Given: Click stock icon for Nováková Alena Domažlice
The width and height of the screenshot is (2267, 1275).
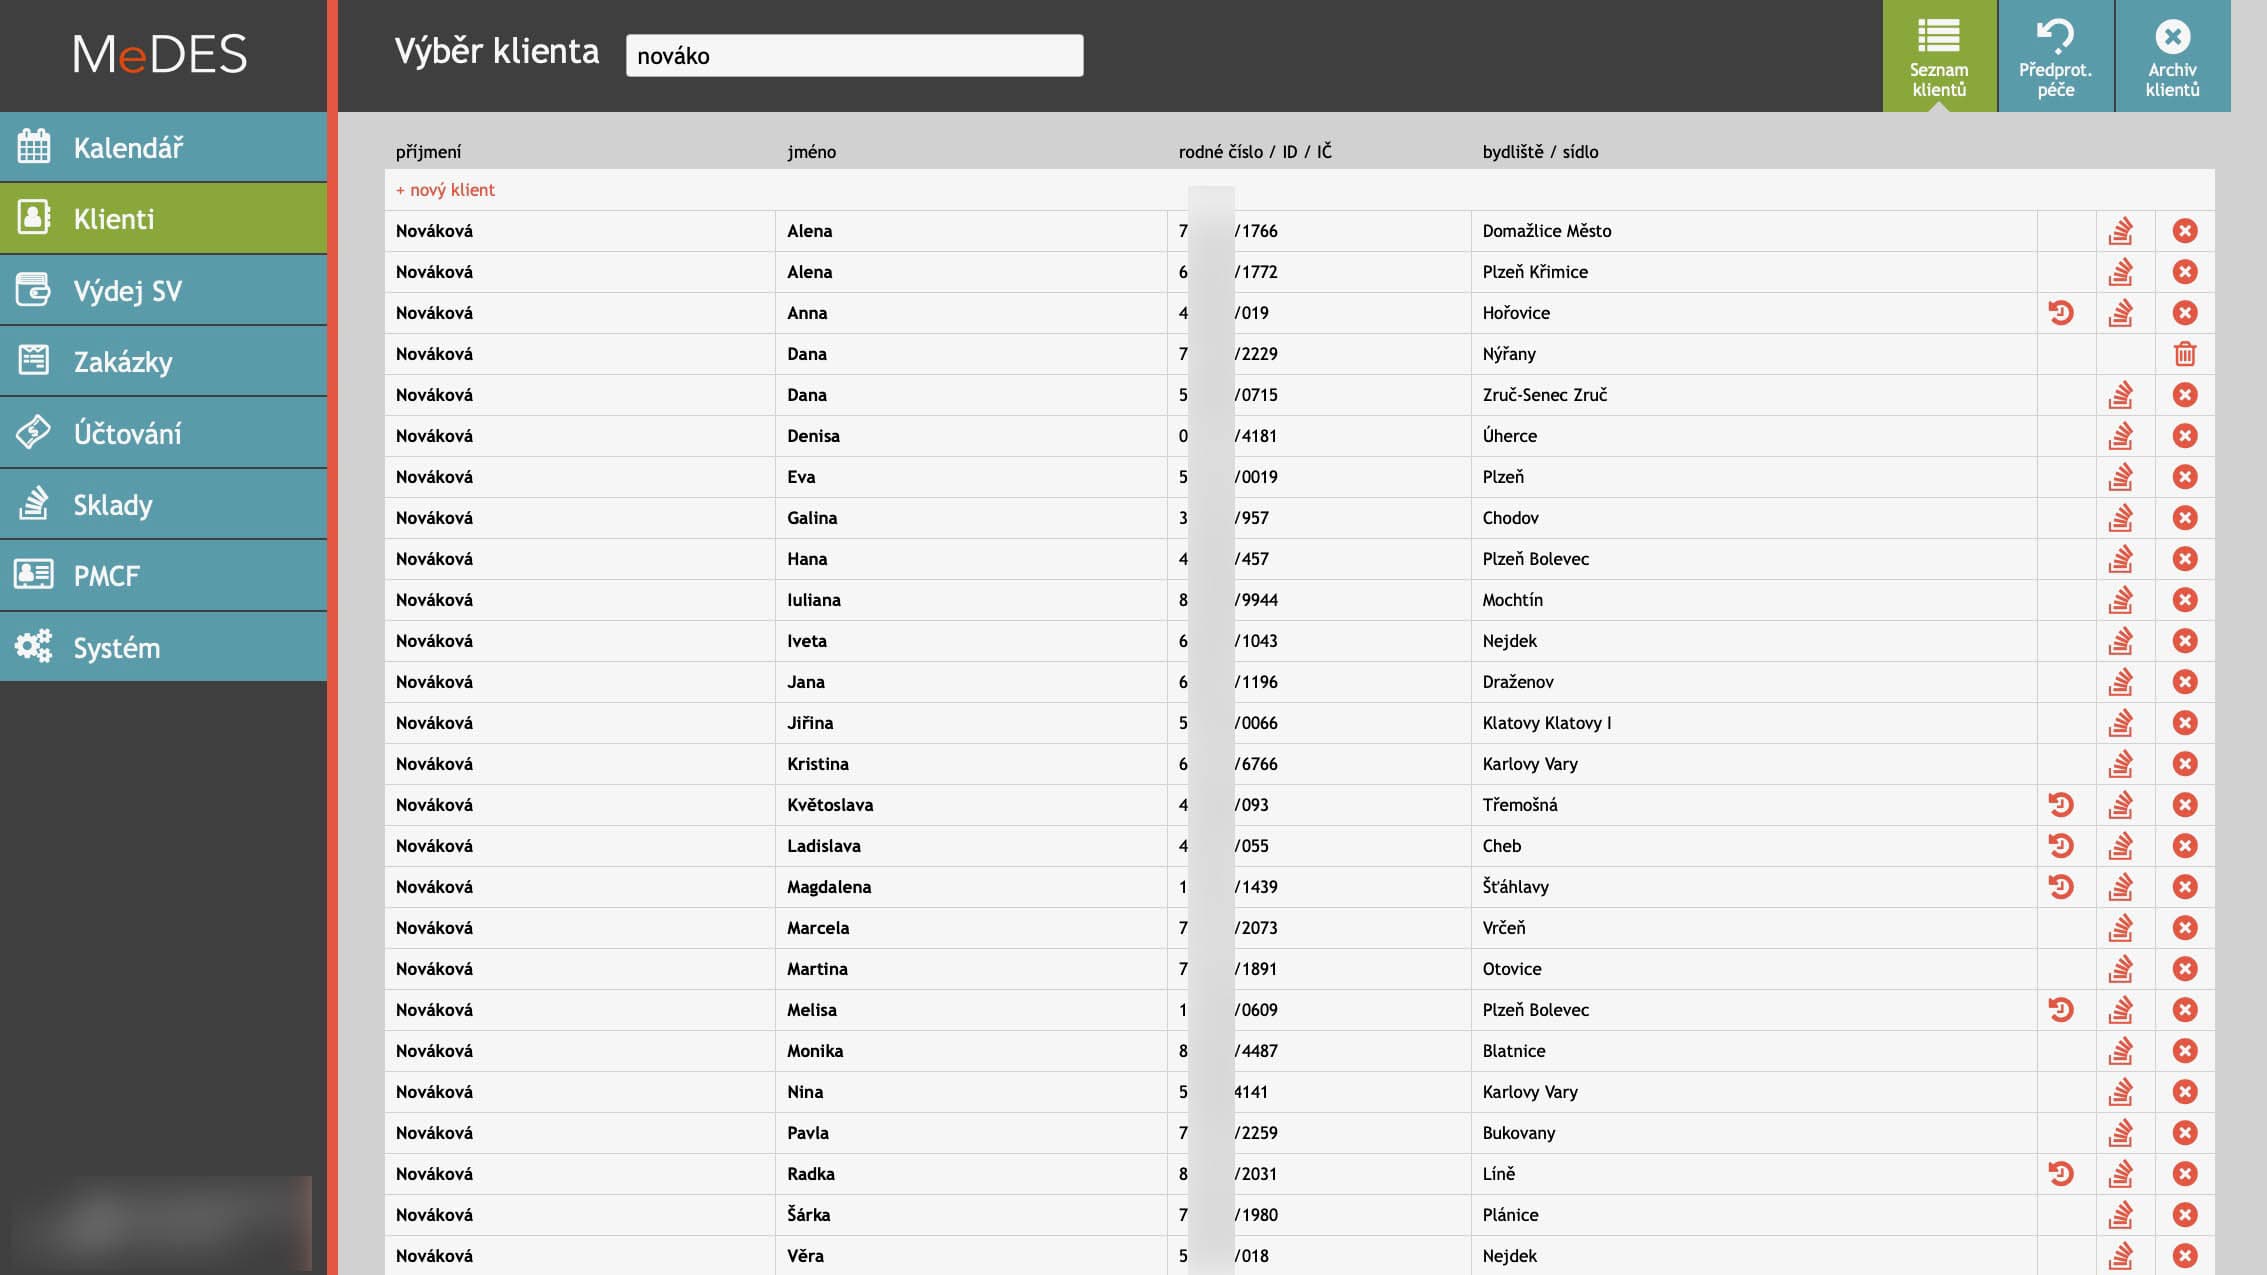Looking at the screenshot, I should pyautogui.click(x=2120, y=231).
